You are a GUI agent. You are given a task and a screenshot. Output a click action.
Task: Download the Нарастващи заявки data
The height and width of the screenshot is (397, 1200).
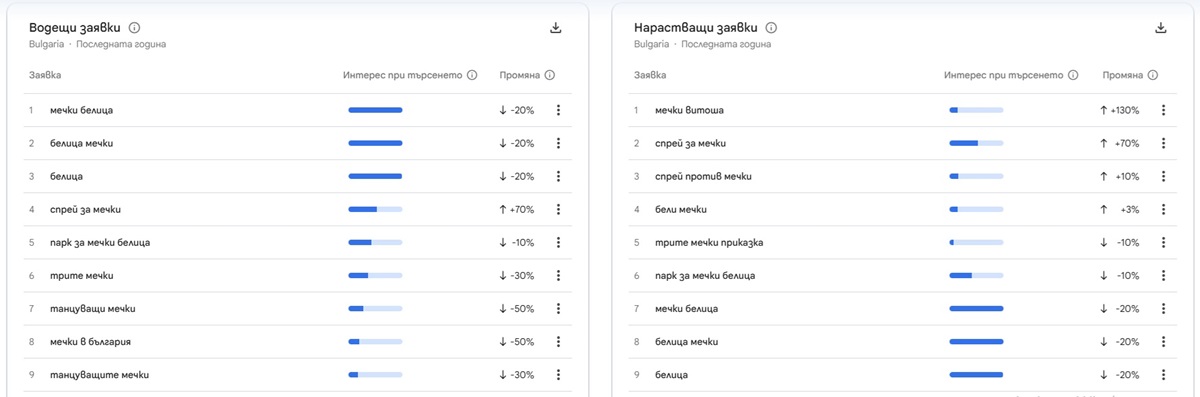(1161, 28)
